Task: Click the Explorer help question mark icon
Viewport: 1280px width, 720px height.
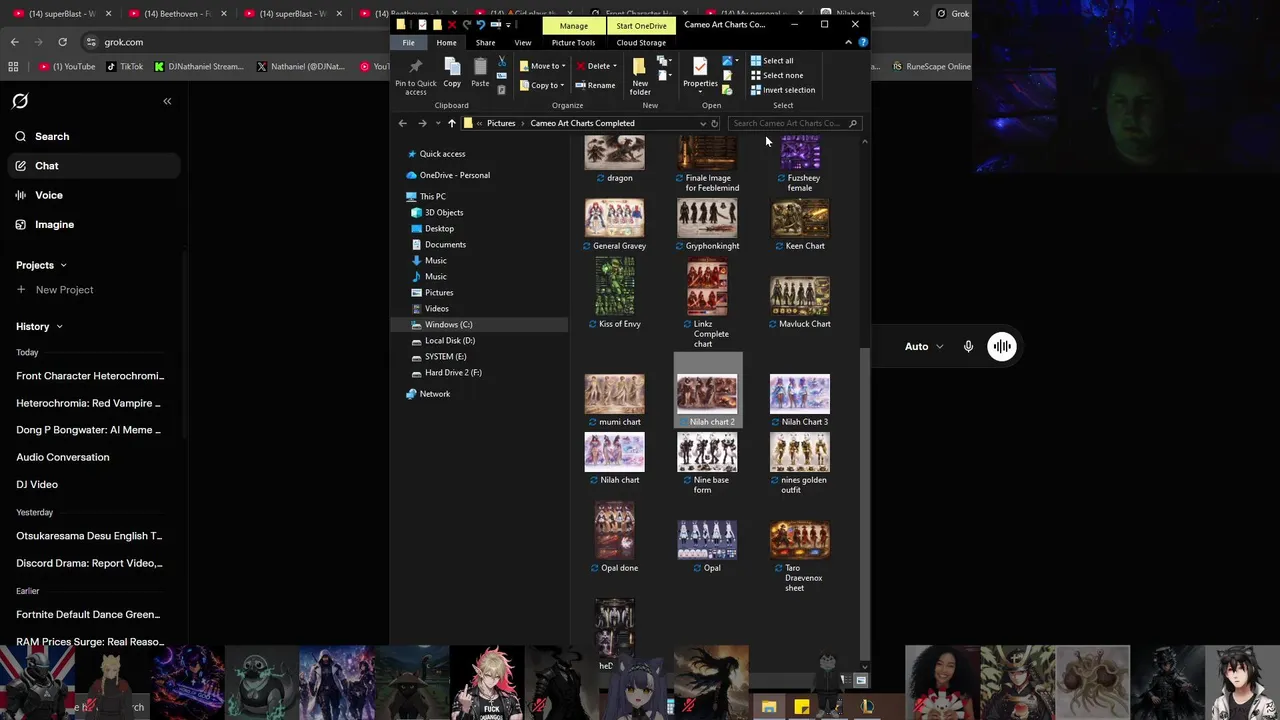Action: pyautogui.click(x=863, y=42)
